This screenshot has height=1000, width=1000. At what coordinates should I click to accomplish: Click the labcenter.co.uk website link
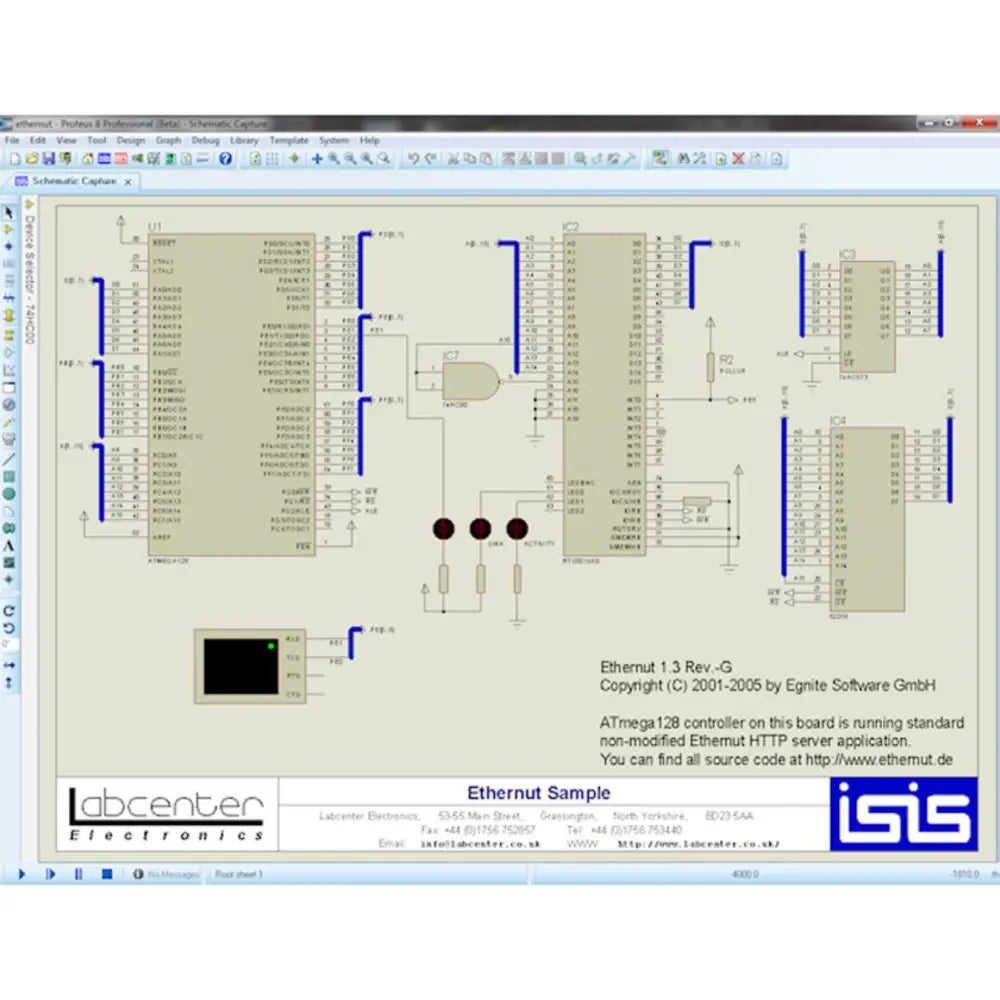(x=698, y=844)
